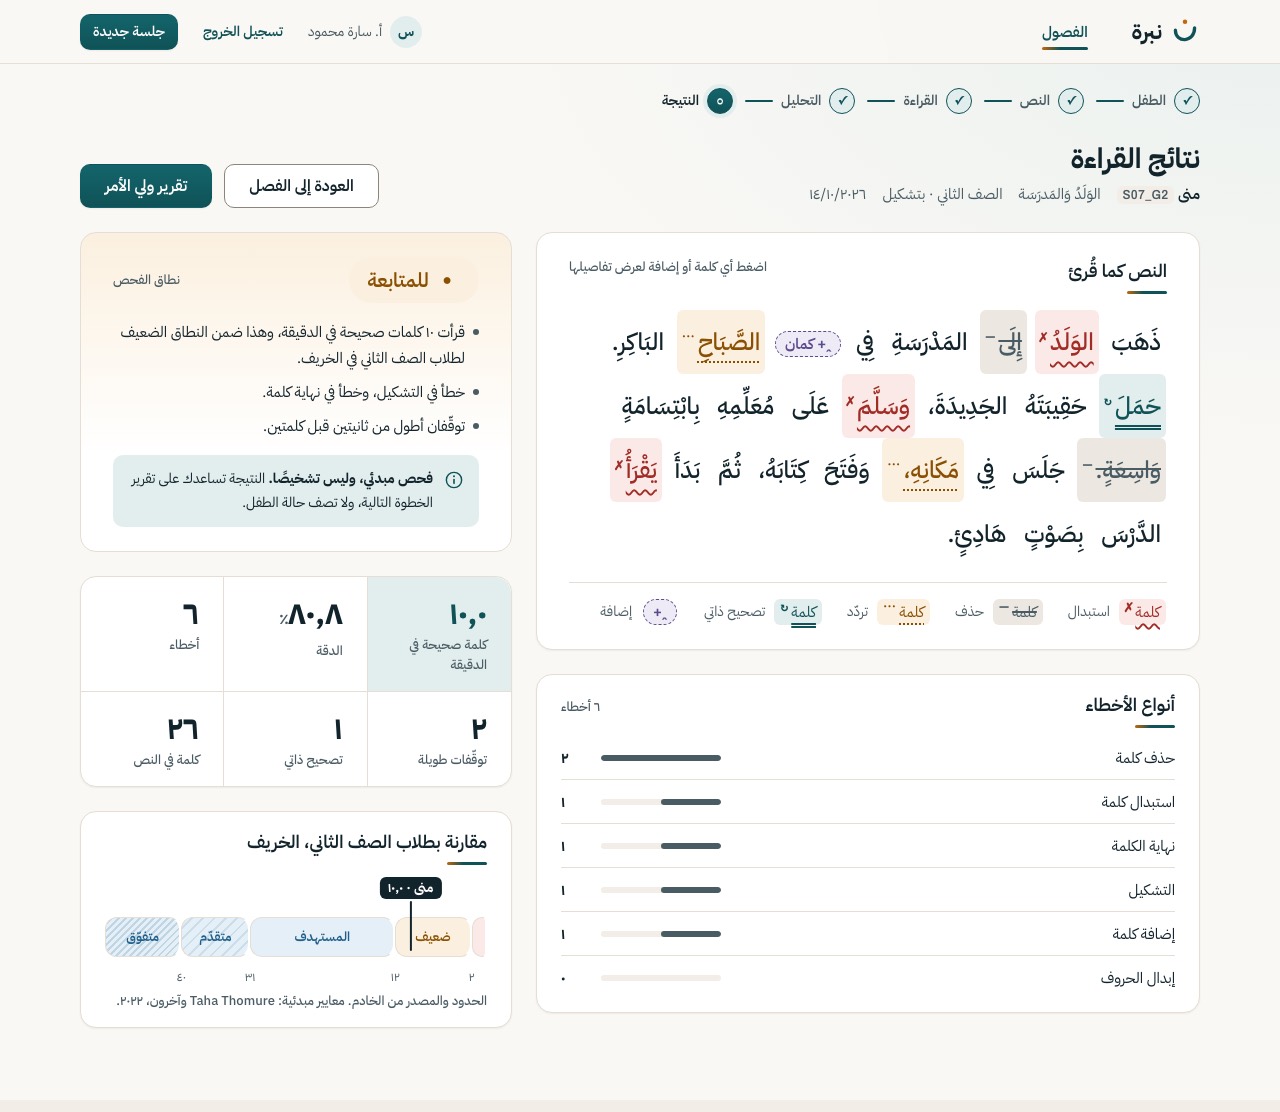This screenshot has width=1280, height=1112.
Task: Click the استبدال كلمة error bar
Action: [661, 802]
